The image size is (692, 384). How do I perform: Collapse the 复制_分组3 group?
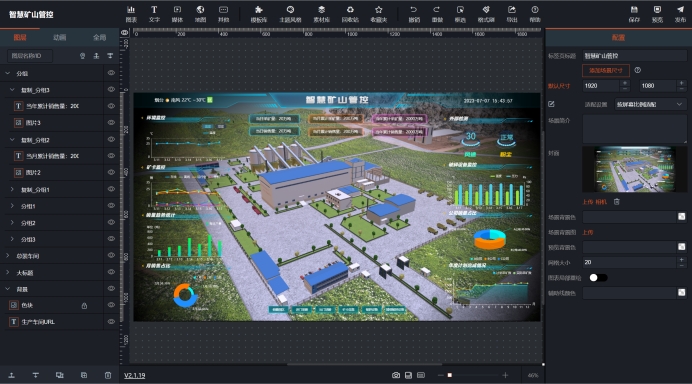click(12, 90)
